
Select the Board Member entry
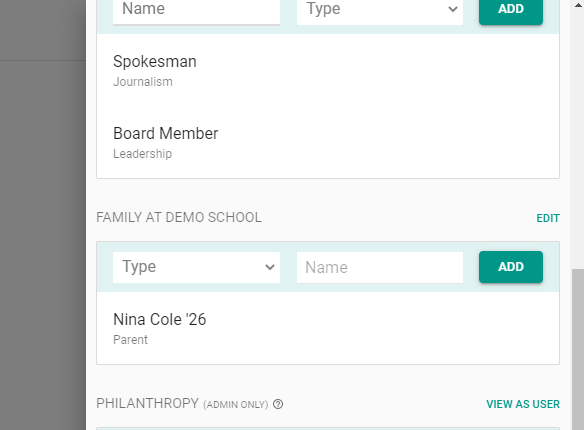[x=328, y=143]
